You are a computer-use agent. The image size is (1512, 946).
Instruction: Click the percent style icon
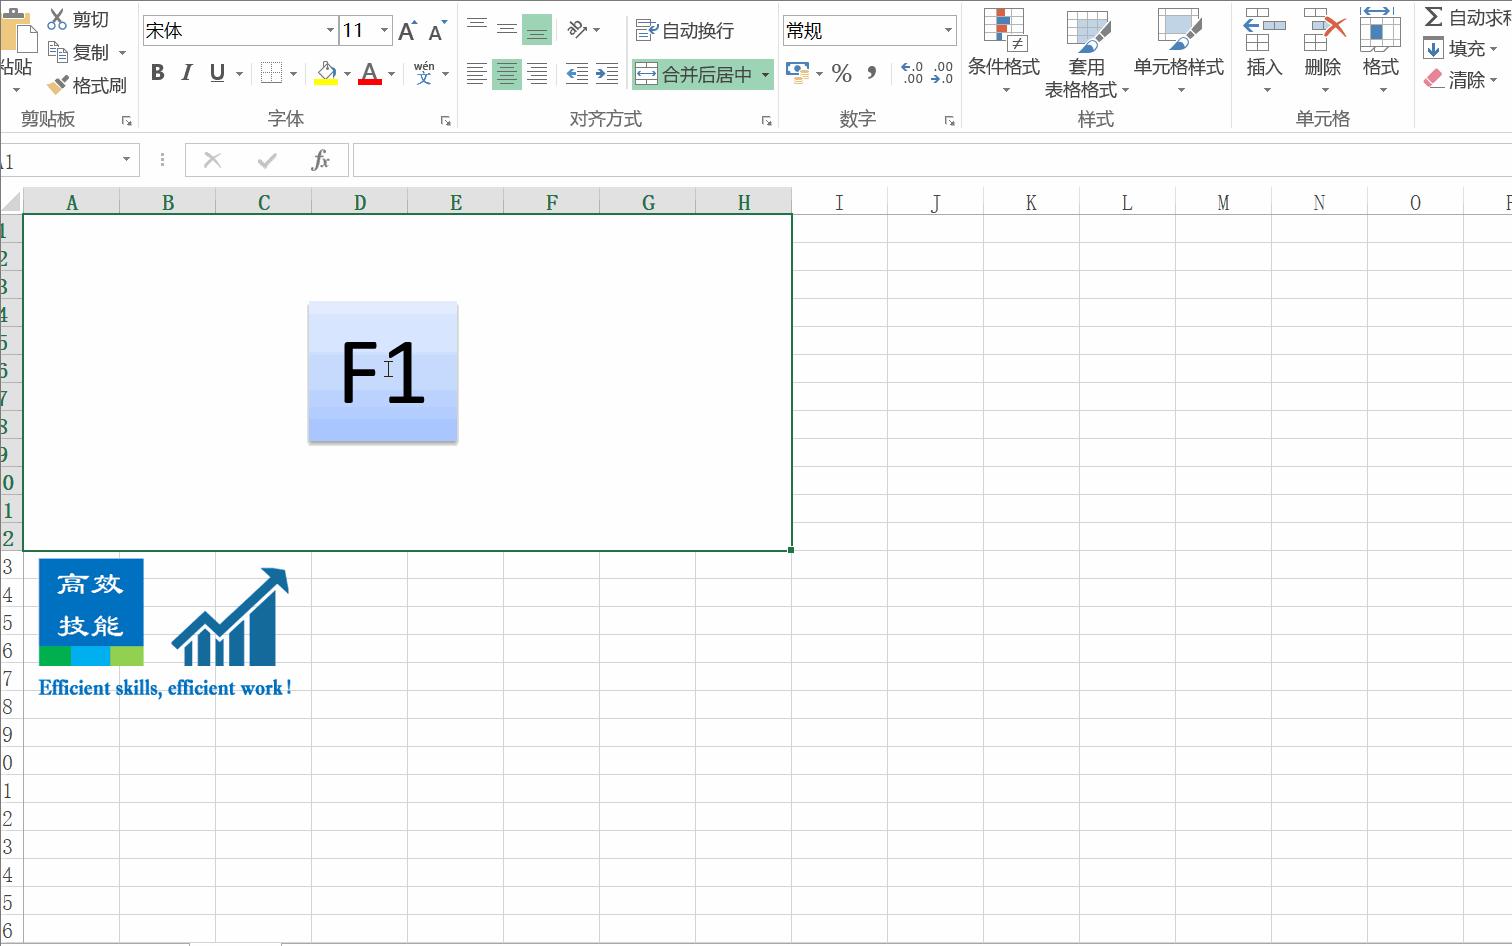click(x=842, y=73)
